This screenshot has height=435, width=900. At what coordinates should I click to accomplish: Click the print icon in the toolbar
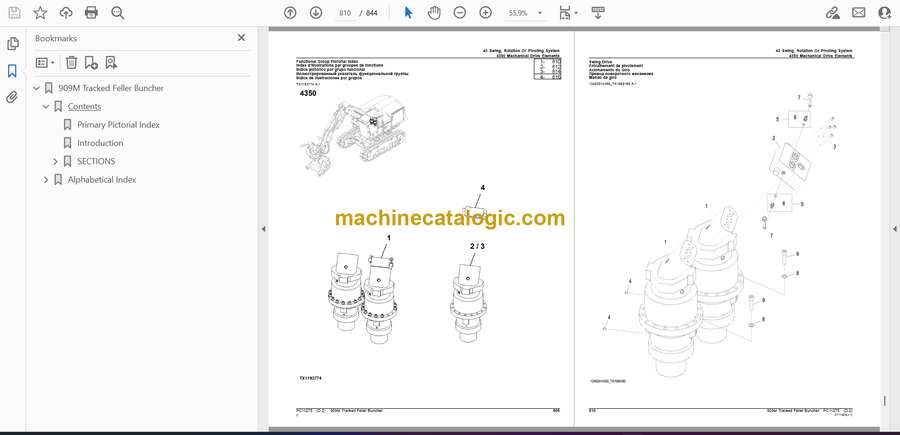point(91,13)
